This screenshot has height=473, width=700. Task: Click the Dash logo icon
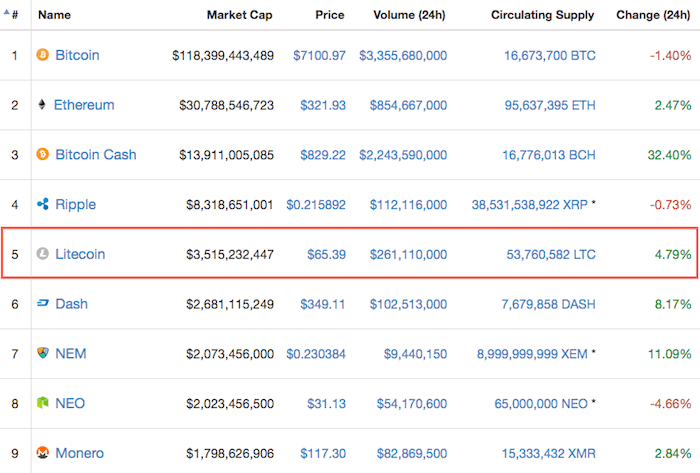point(42,303)
